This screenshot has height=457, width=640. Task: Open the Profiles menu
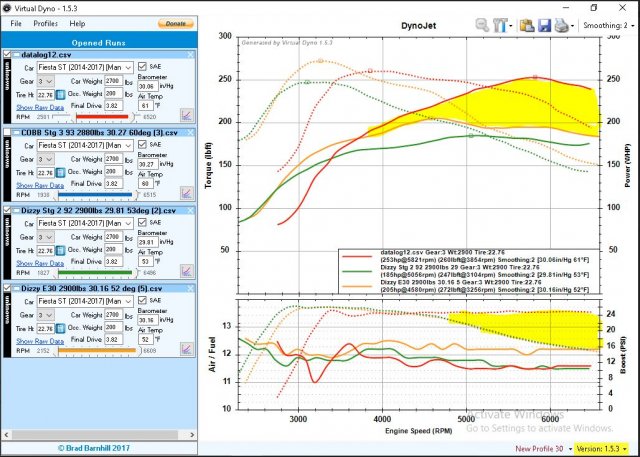click(46, 24)
